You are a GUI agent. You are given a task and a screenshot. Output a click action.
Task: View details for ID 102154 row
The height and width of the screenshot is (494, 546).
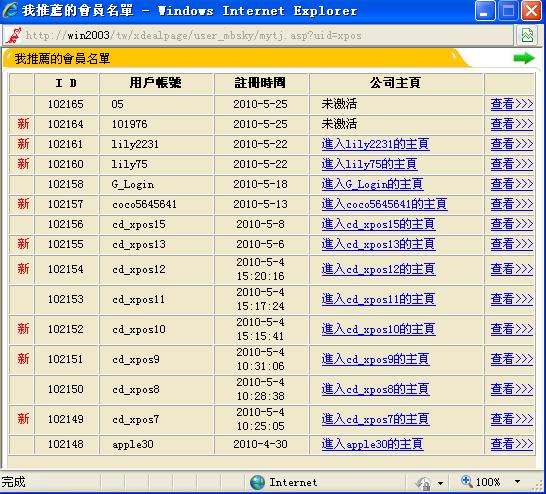tap(512, 269)
